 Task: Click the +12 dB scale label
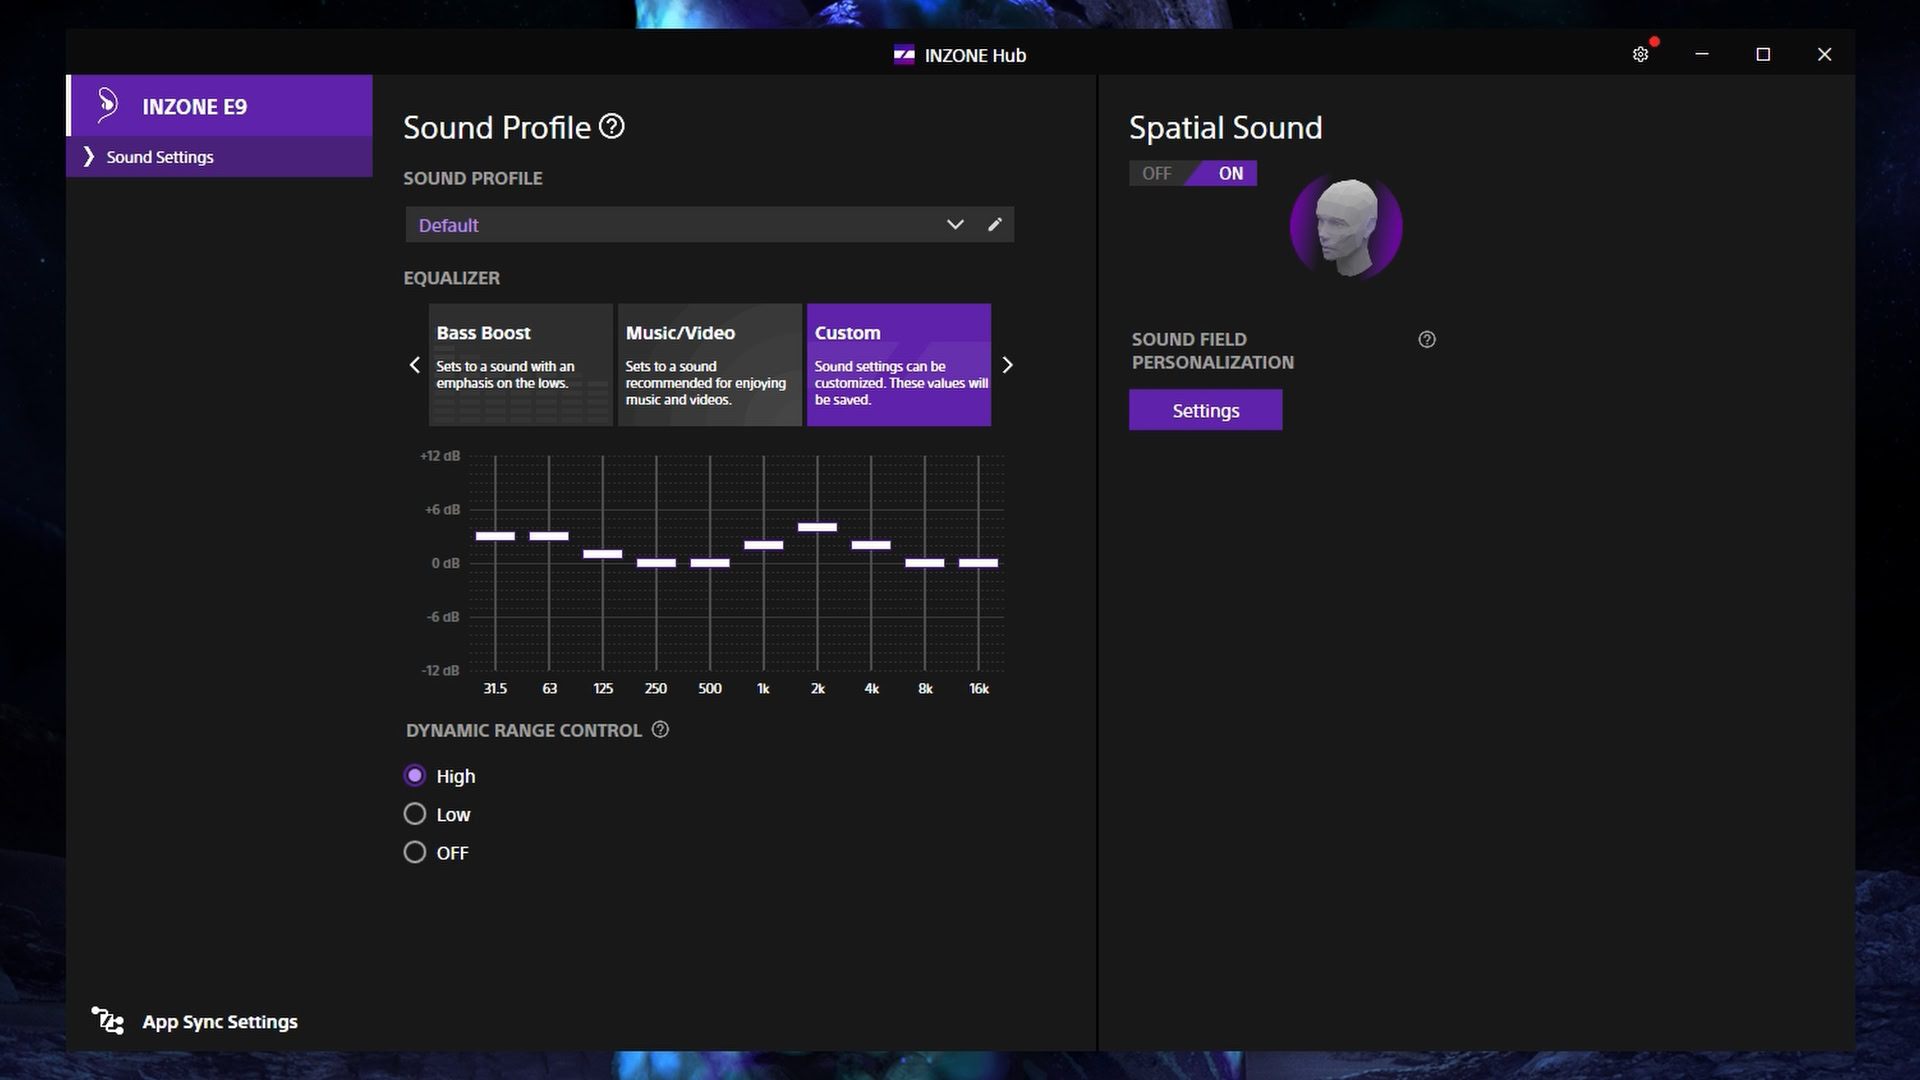440,456
